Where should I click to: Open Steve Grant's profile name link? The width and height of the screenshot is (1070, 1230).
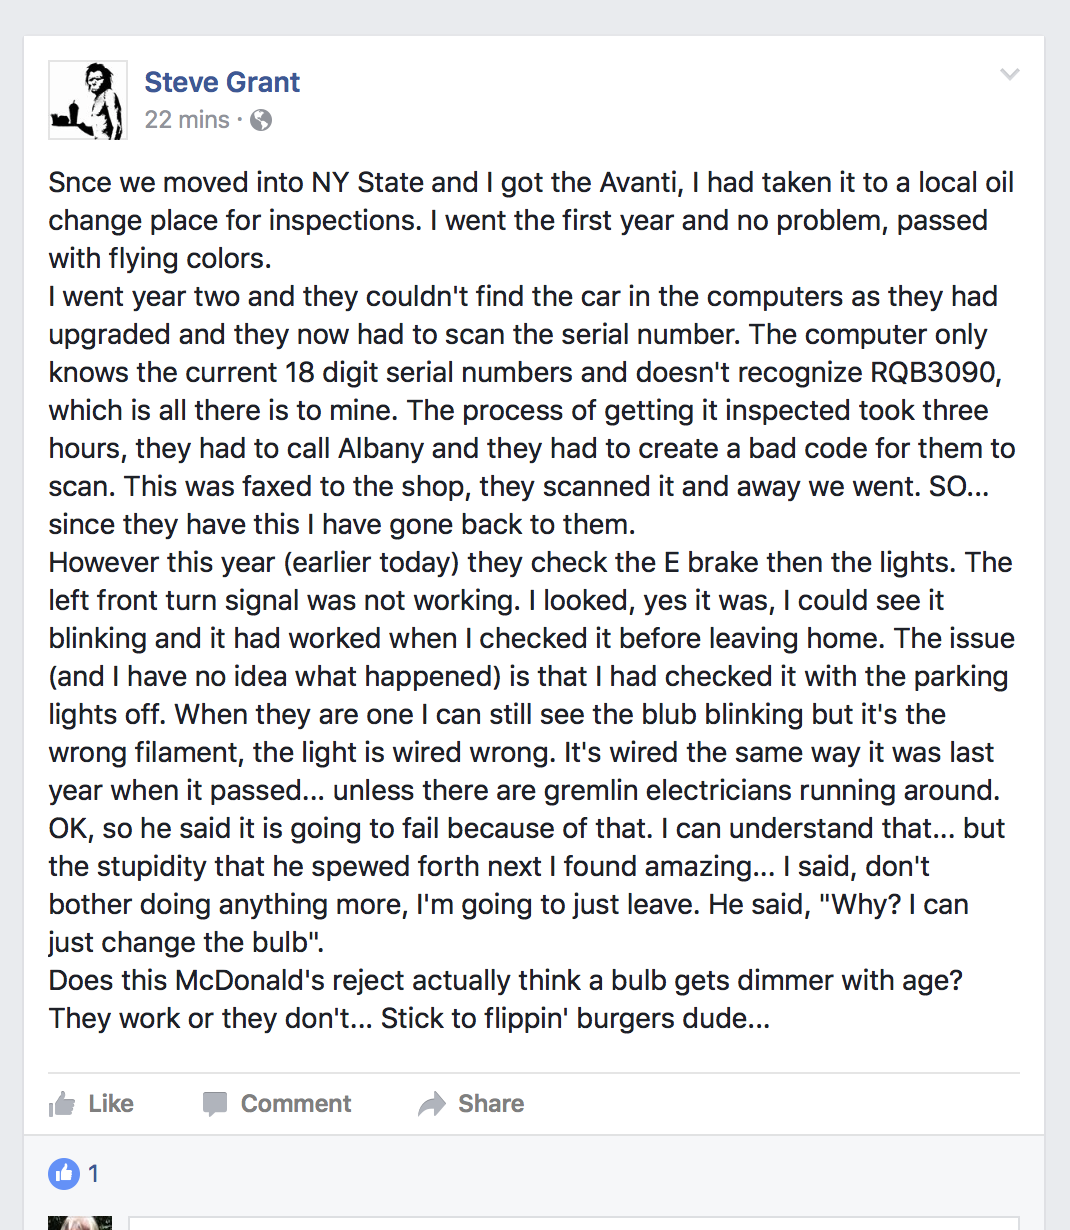tap(222, 82)
